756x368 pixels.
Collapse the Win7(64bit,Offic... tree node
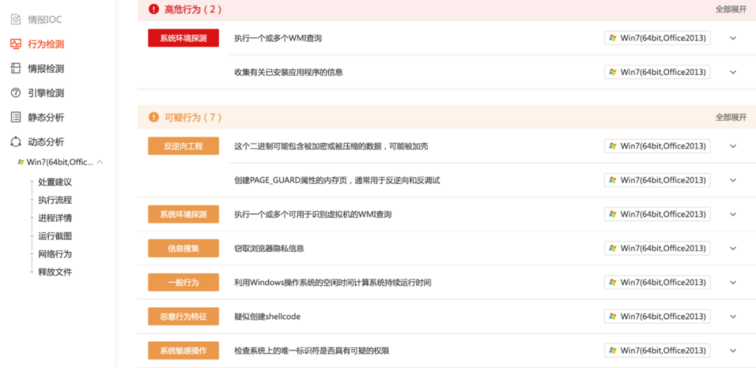[x=100, y=162]
